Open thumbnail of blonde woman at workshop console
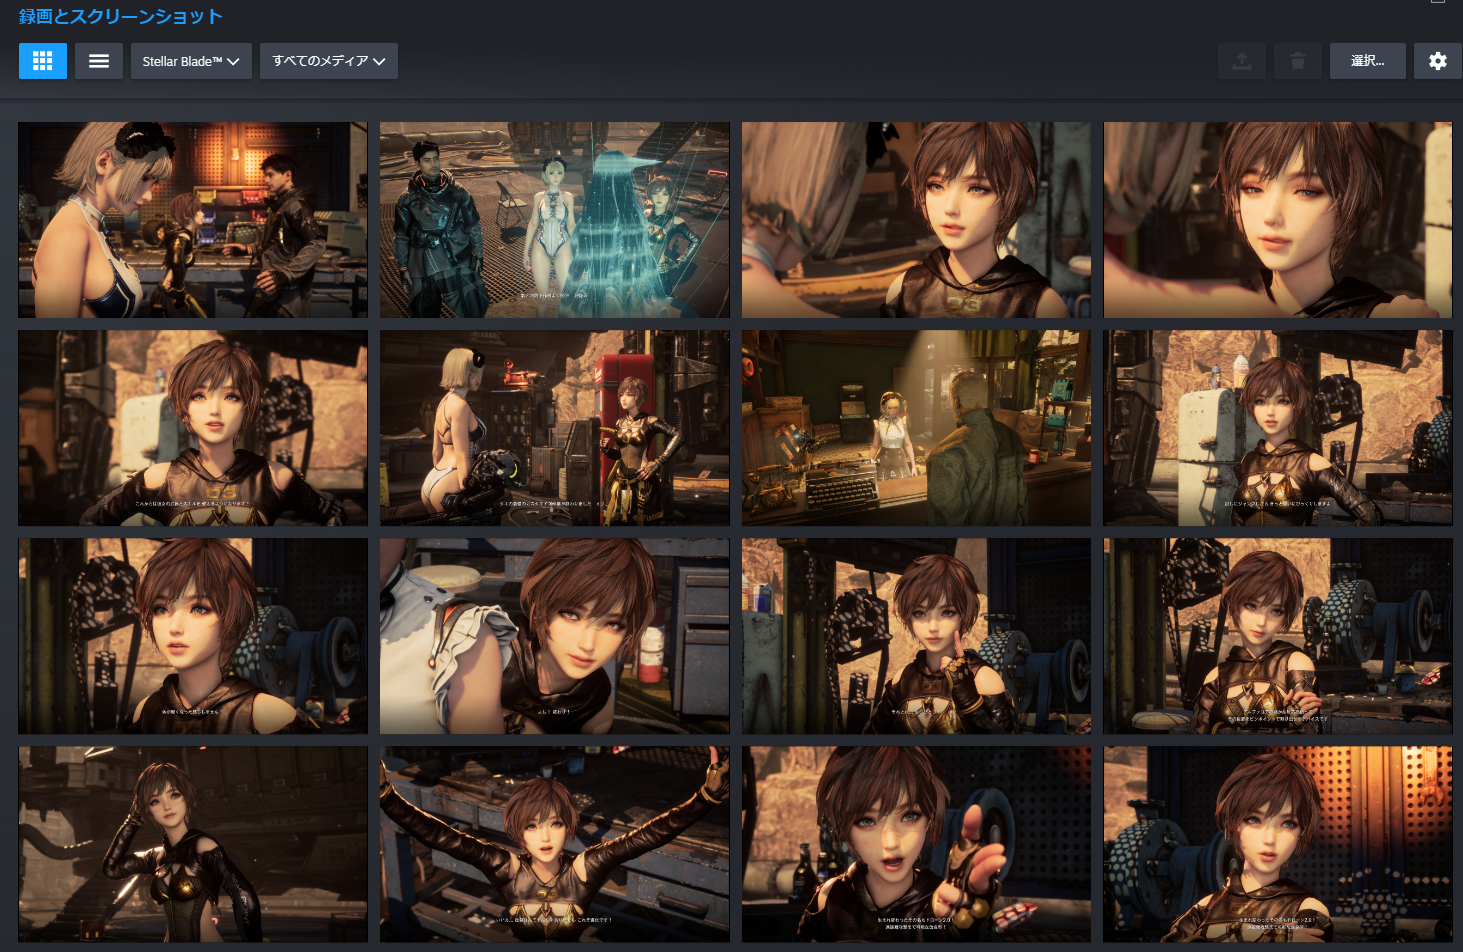The height and width of the screenshot is (952, 1463). pyautogui.click(x=193, y=220)
